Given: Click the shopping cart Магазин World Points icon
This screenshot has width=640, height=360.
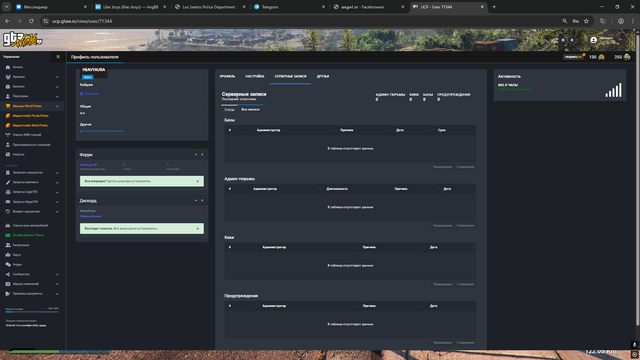Looking at the screenshot, I should pos(8,106).
